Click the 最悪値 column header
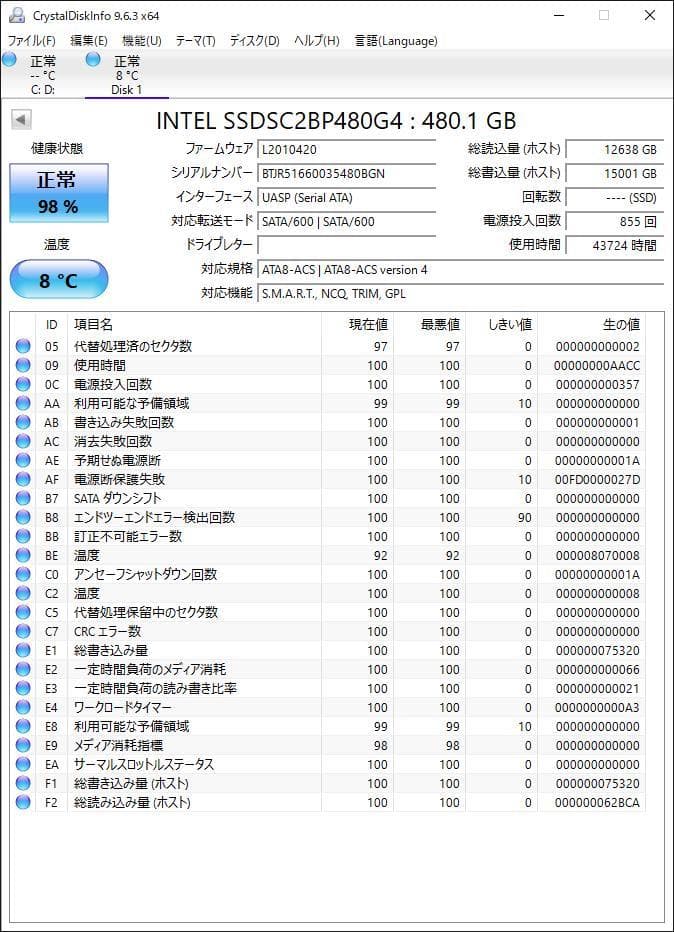This screenshot has height=932, width=674. tap(429, 325)
